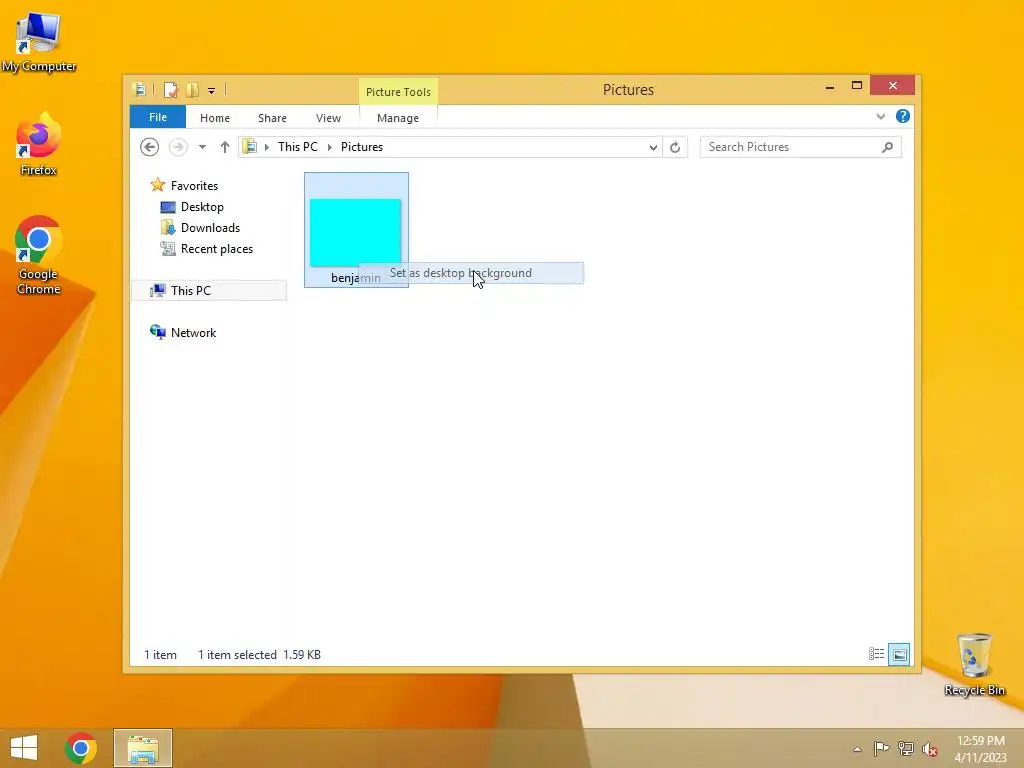The image size is (1024, 768).
Task: Click the '1 item' status bar text
Action: (x=160, y=654)
